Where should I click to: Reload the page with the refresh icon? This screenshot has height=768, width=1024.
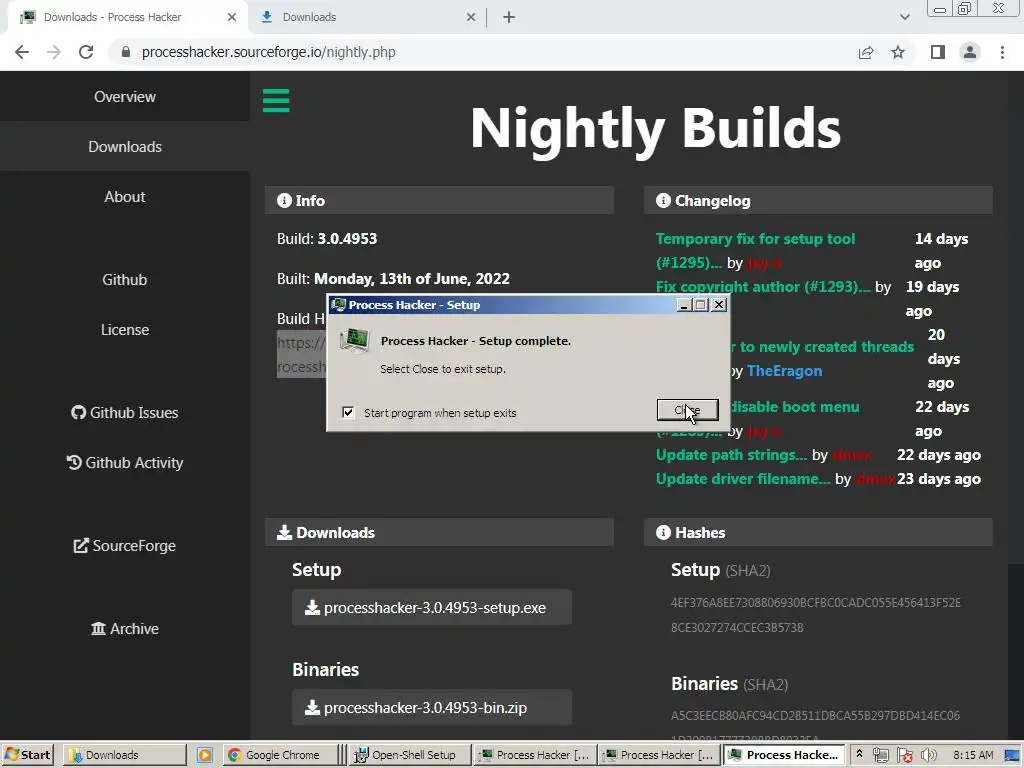86,52
